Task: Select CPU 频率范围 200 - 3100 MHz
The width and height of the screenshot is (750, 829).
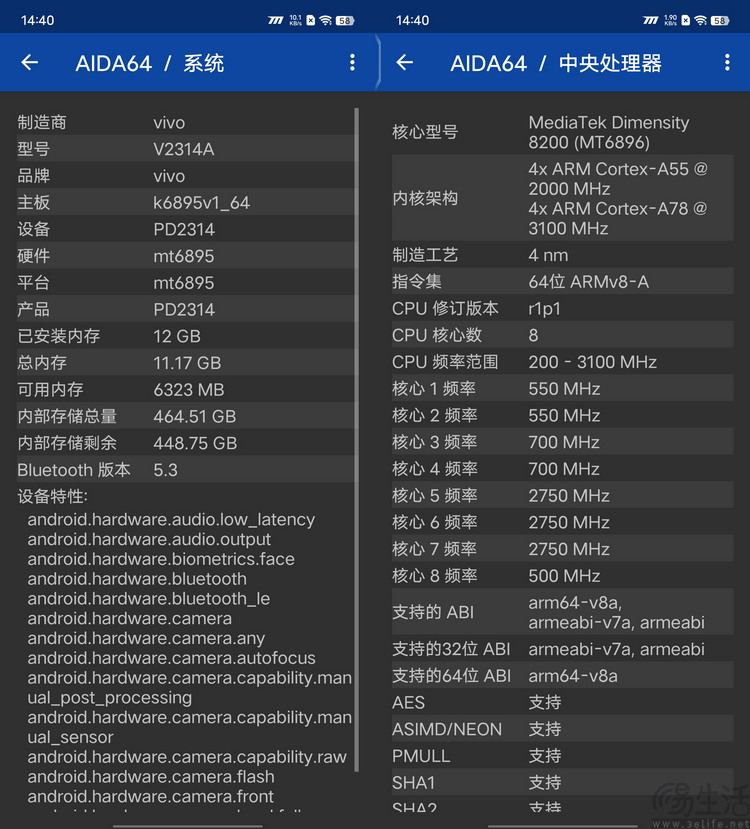Action: (x=563, y=362)
